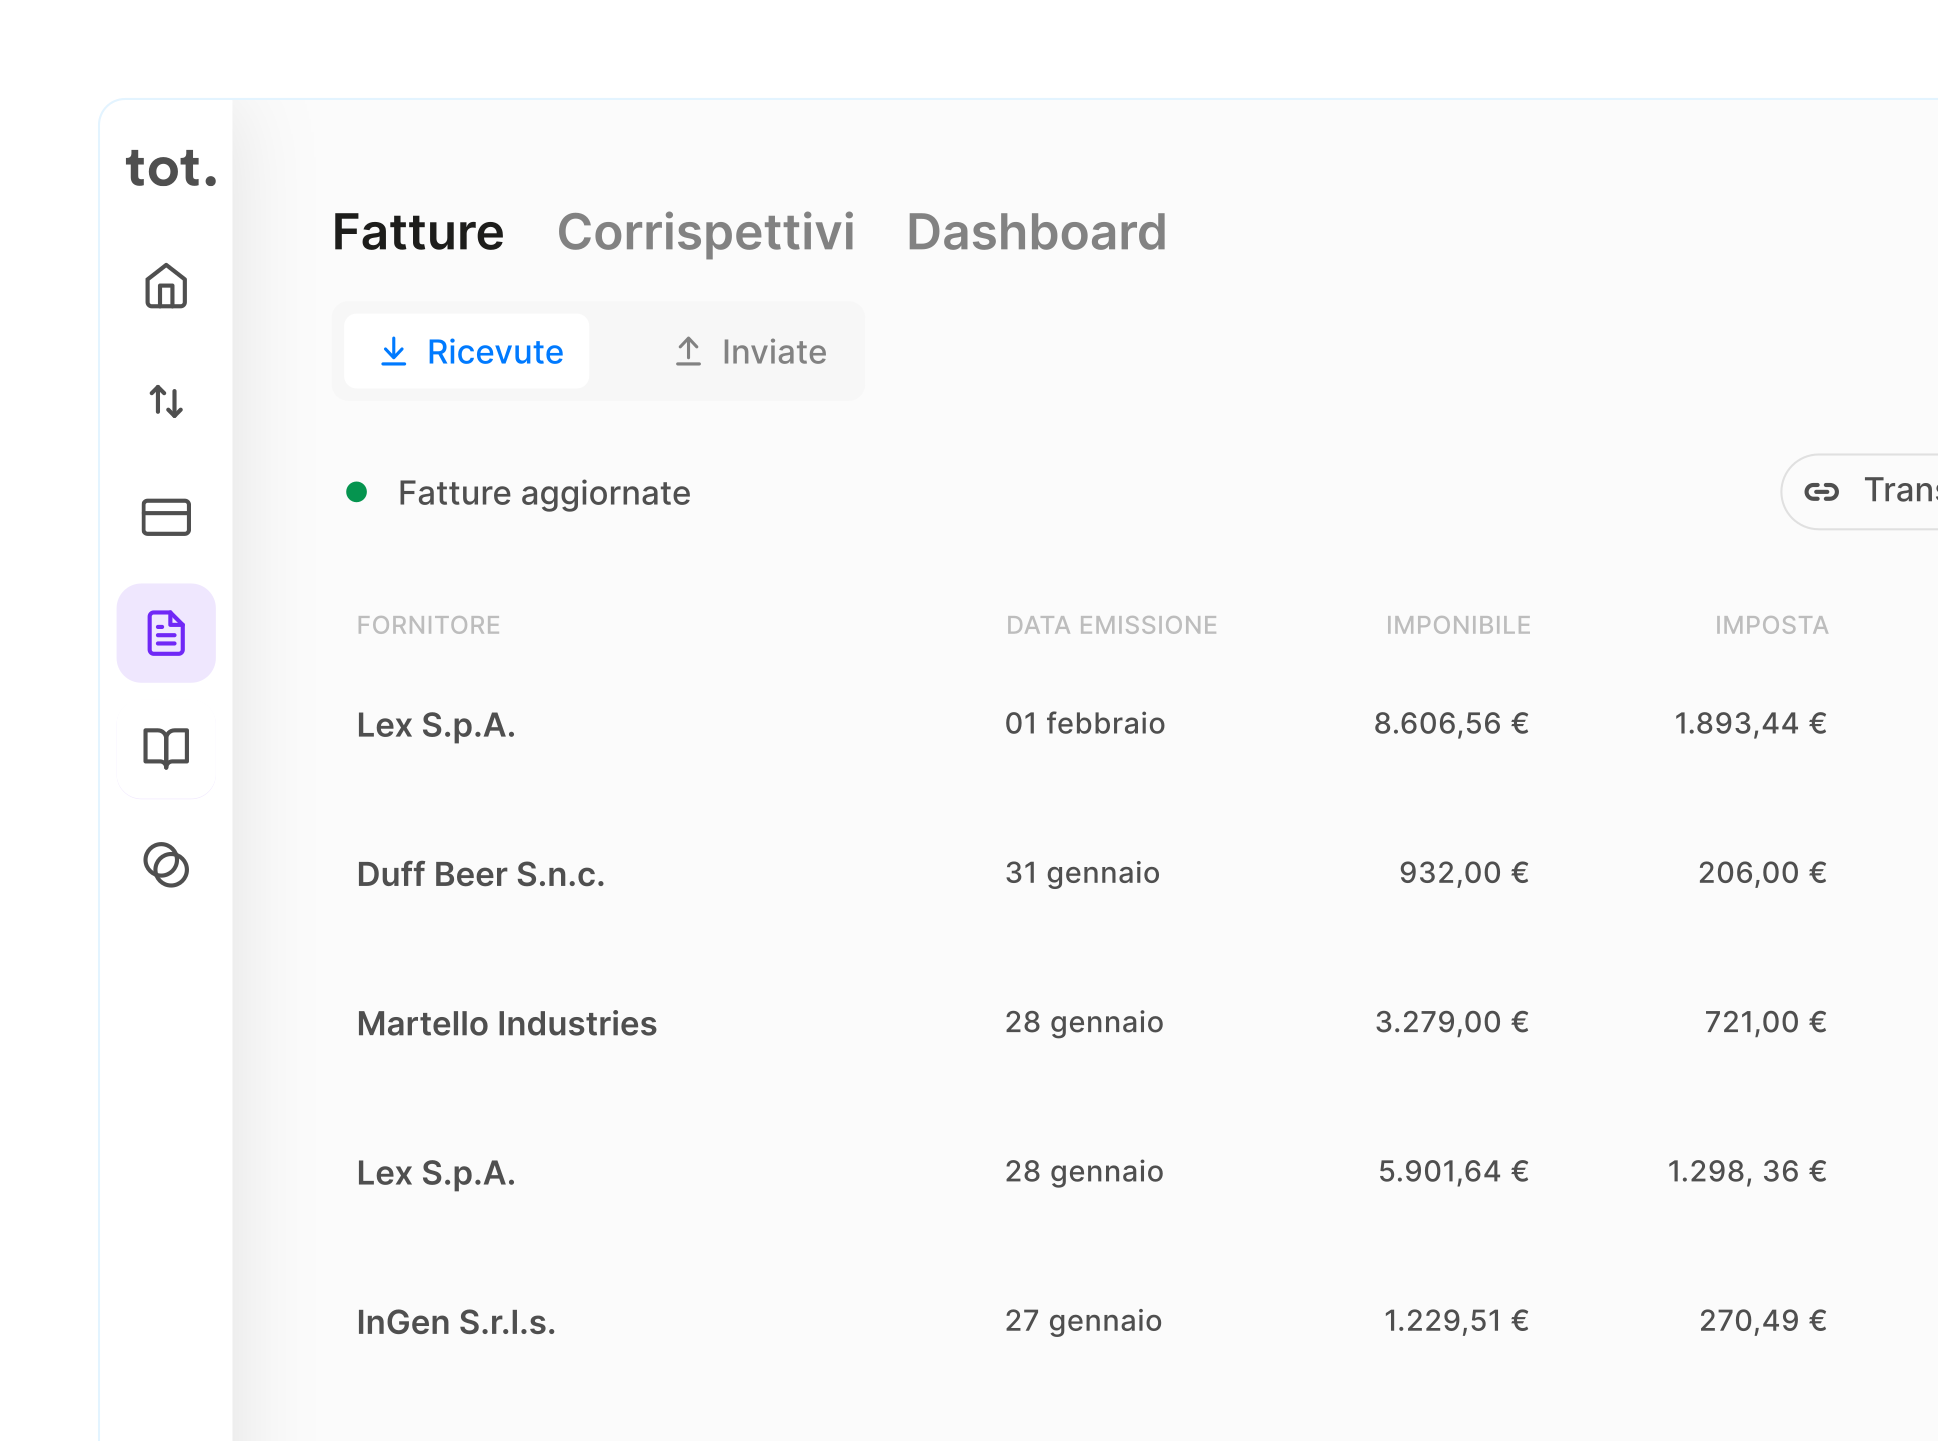Switch to the Fatture tab
Viewport: 1938px width, 1441px height.
418,232
